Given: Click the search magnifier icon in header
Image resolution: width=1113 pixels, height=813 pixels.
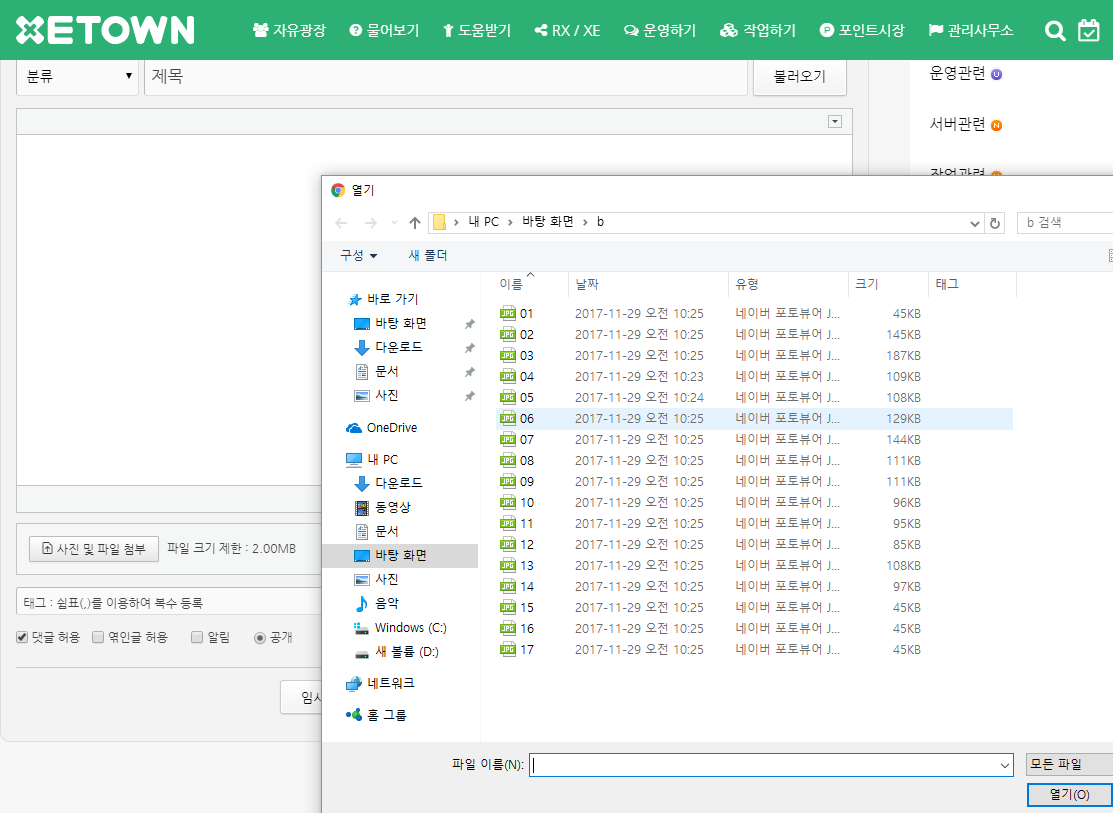Looking at the screenshot, I should [x=1055, y=31].
